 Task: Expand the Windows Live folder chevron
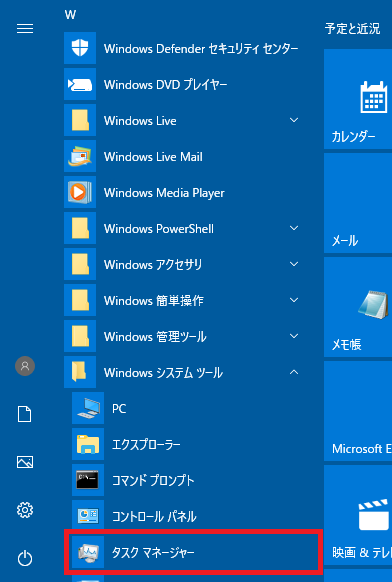pos(294,120)
